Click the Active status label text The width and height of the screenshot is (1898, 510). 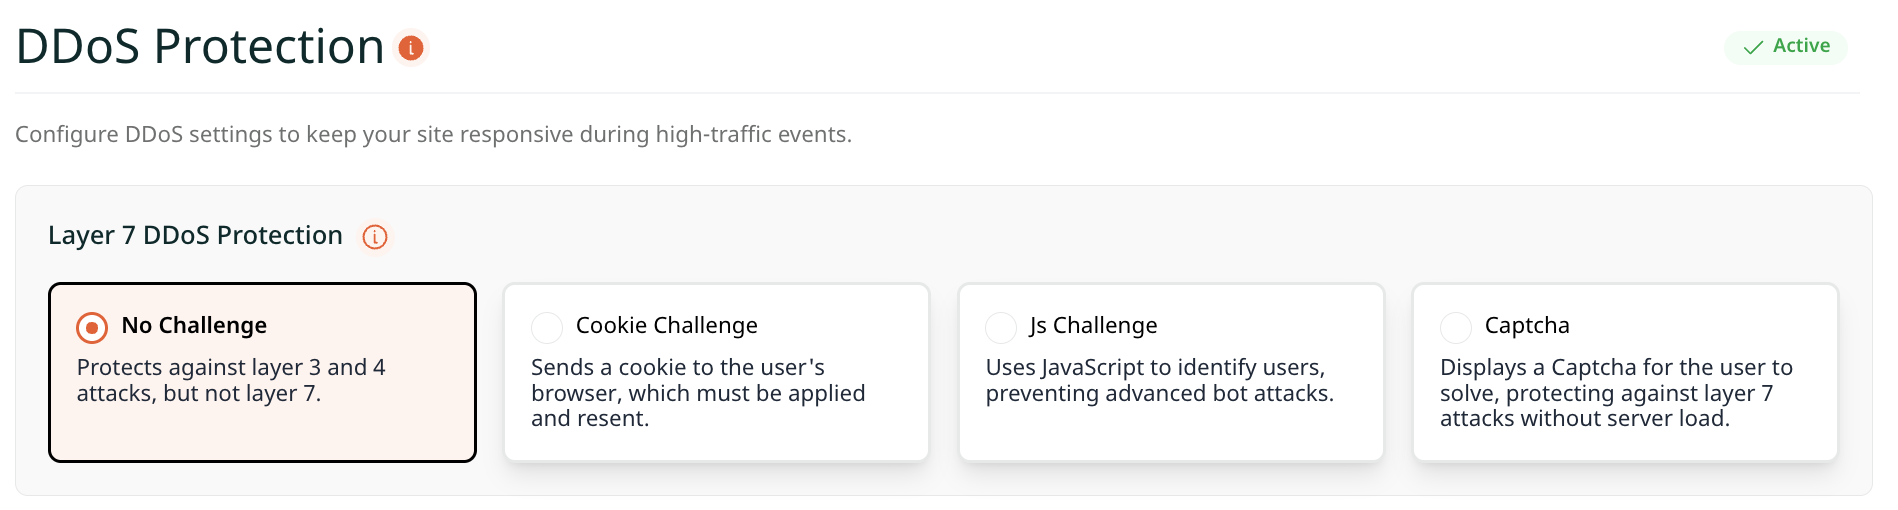(1801, 46)
